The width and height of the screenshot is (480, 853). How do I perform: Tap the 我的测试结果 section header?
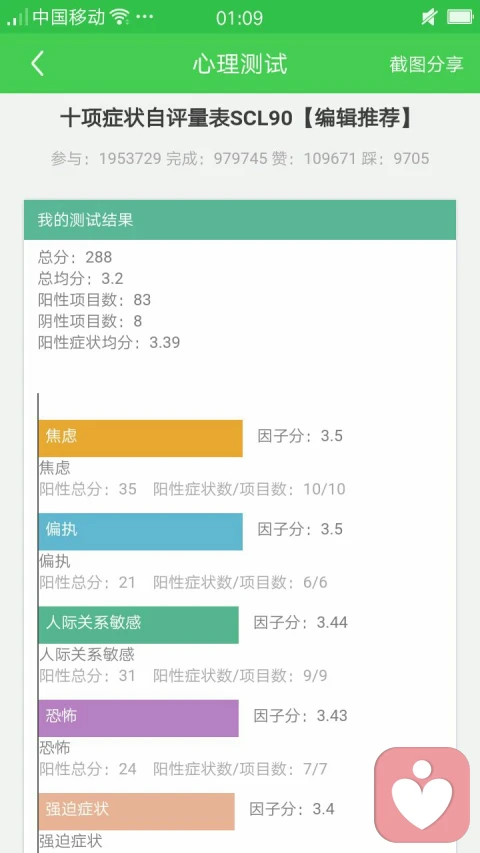click(x=239, y=220)
